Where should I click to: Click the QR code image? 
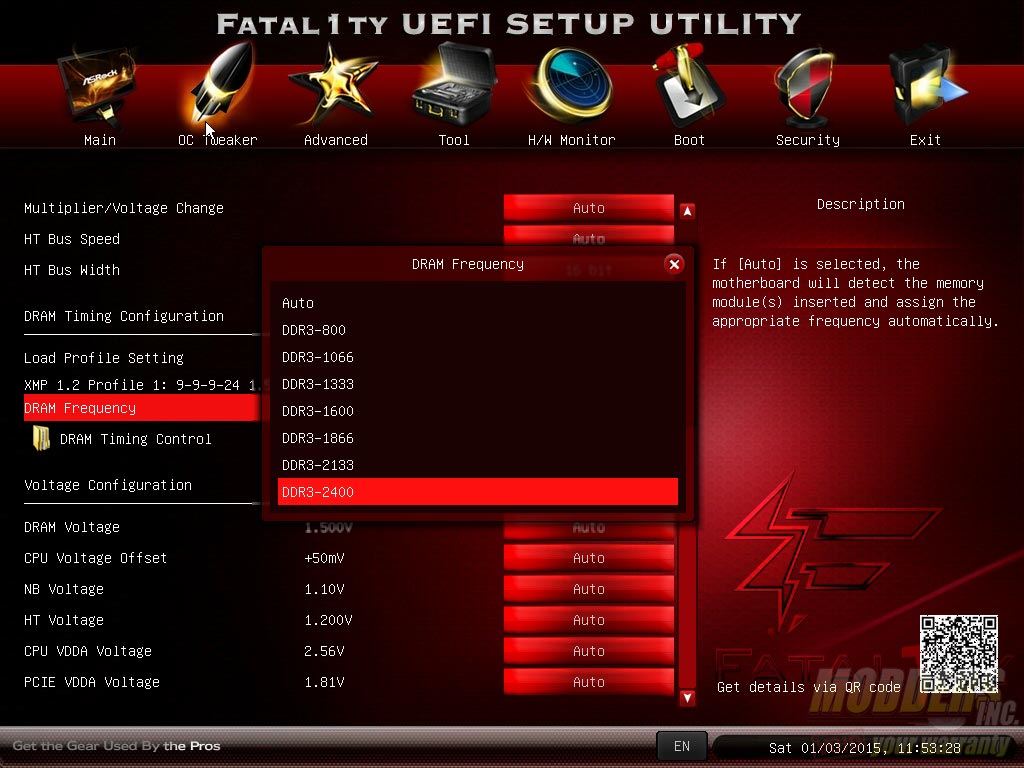tap(959, 654)
